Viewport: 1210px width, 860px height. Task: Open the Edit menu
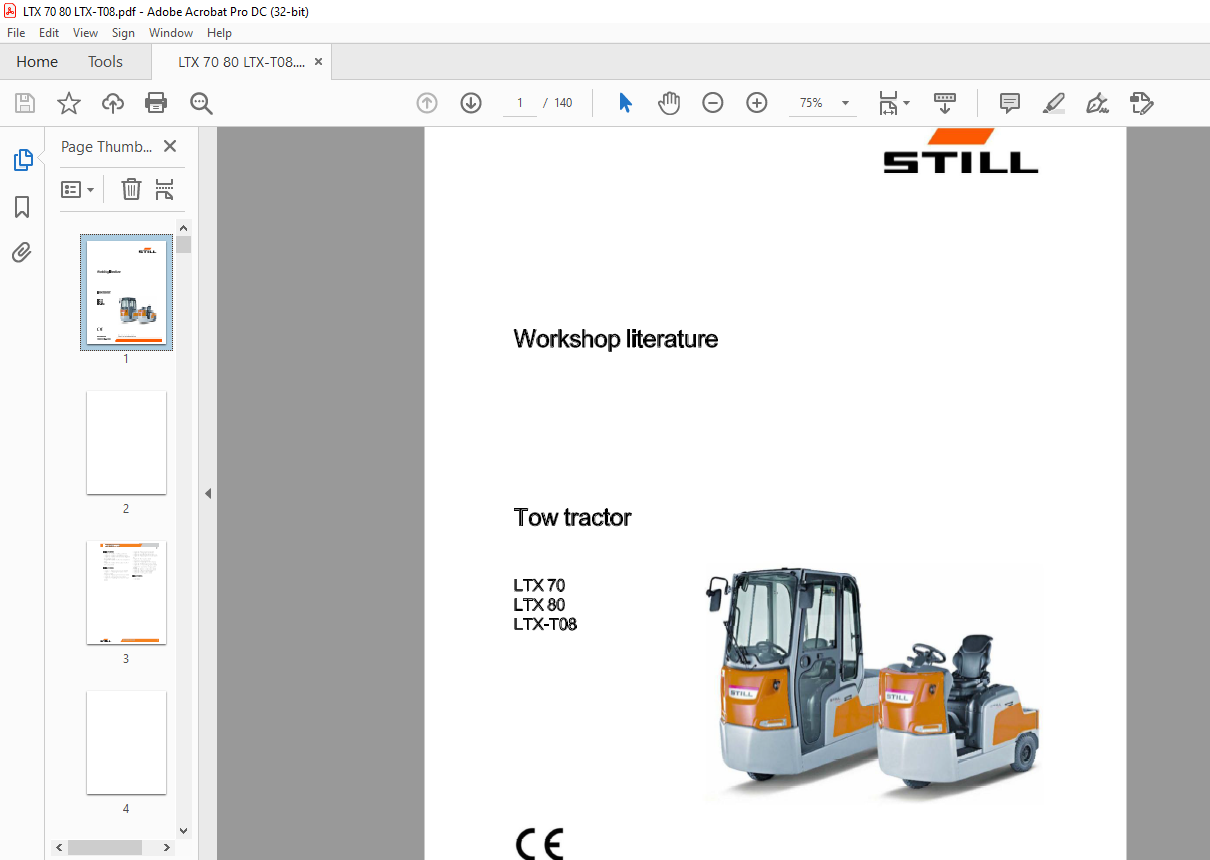[49, 33]
